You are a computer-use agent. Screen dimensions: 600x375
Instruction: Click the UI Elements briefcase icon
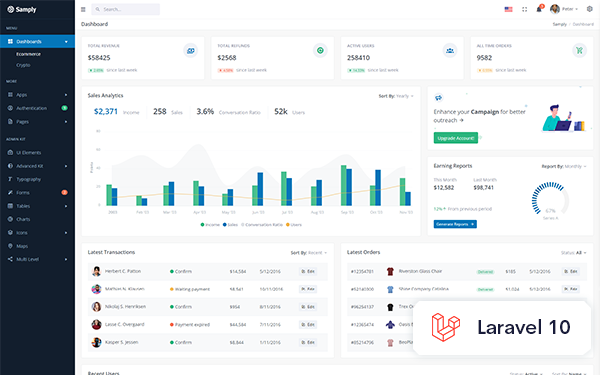10,152
